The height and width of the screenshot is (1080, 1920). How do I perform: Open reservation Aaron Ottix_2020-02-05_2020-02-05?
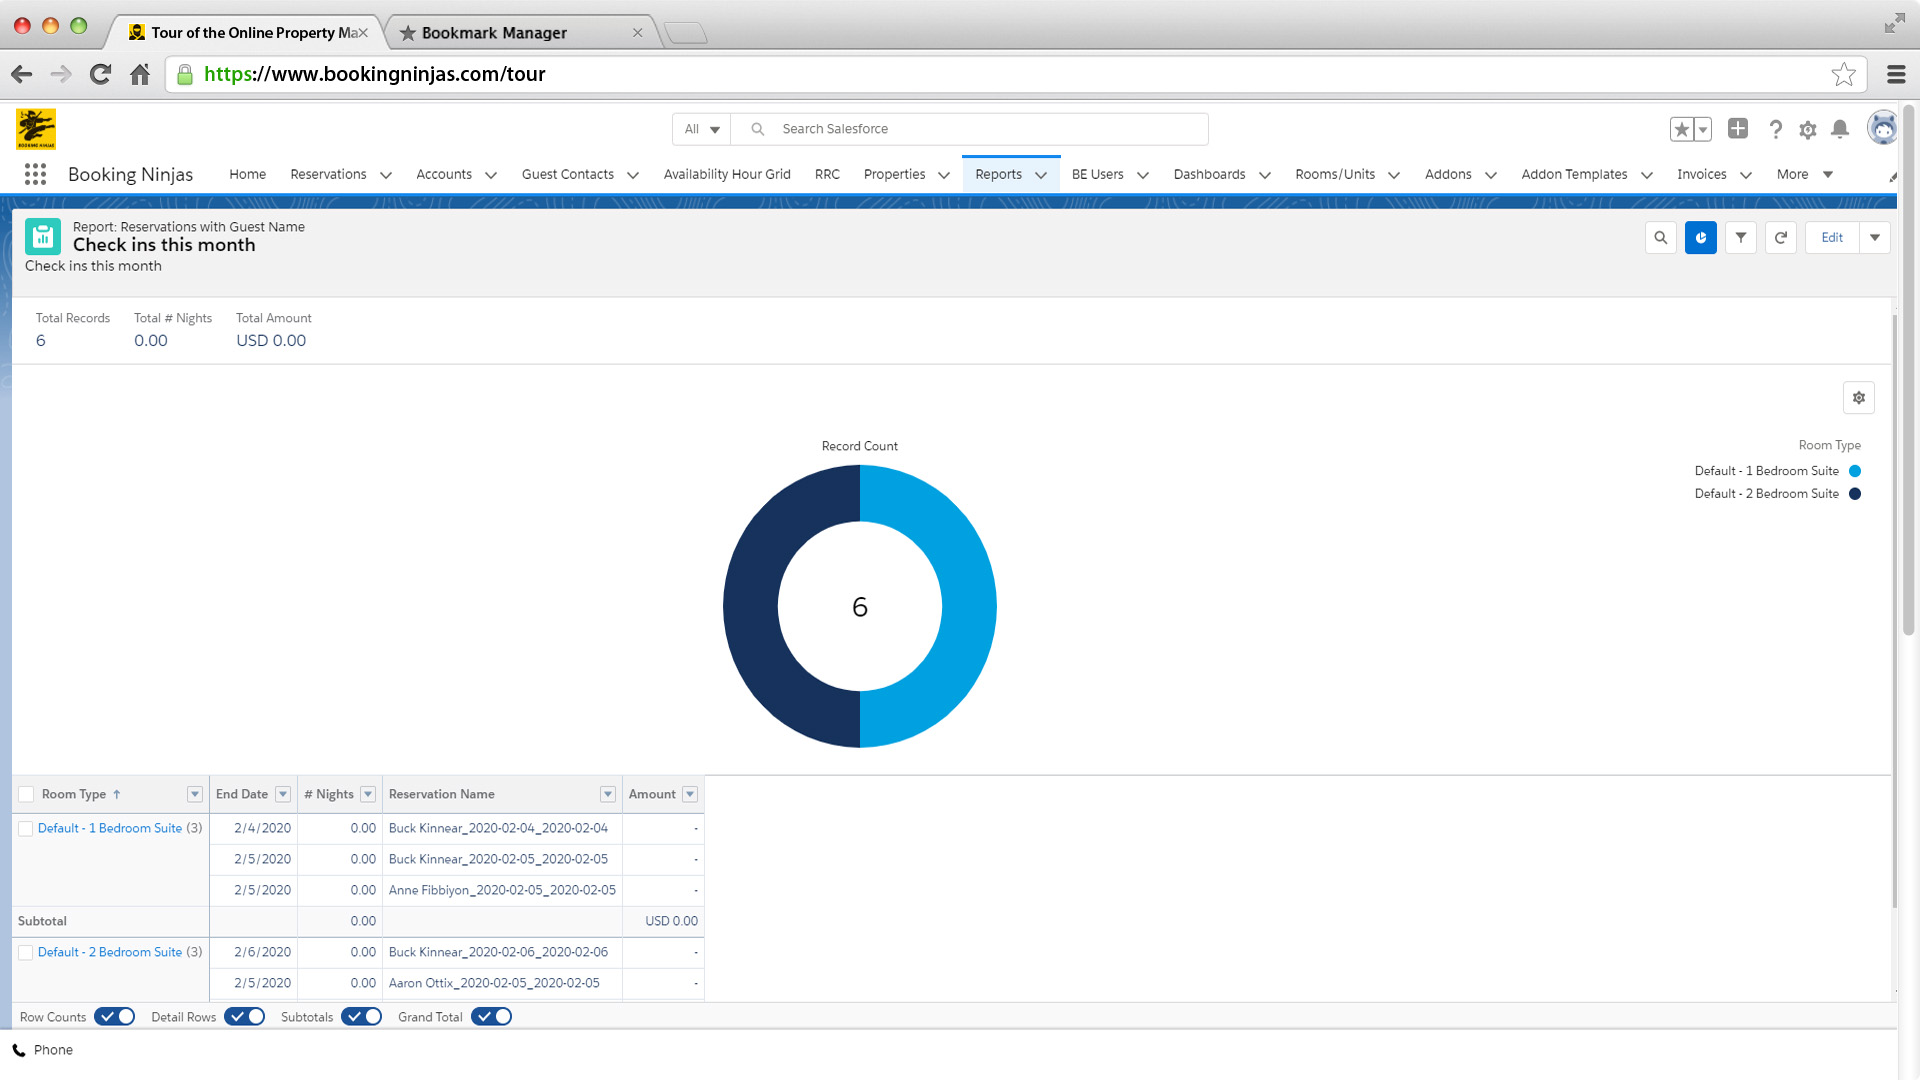click(494, 983)
